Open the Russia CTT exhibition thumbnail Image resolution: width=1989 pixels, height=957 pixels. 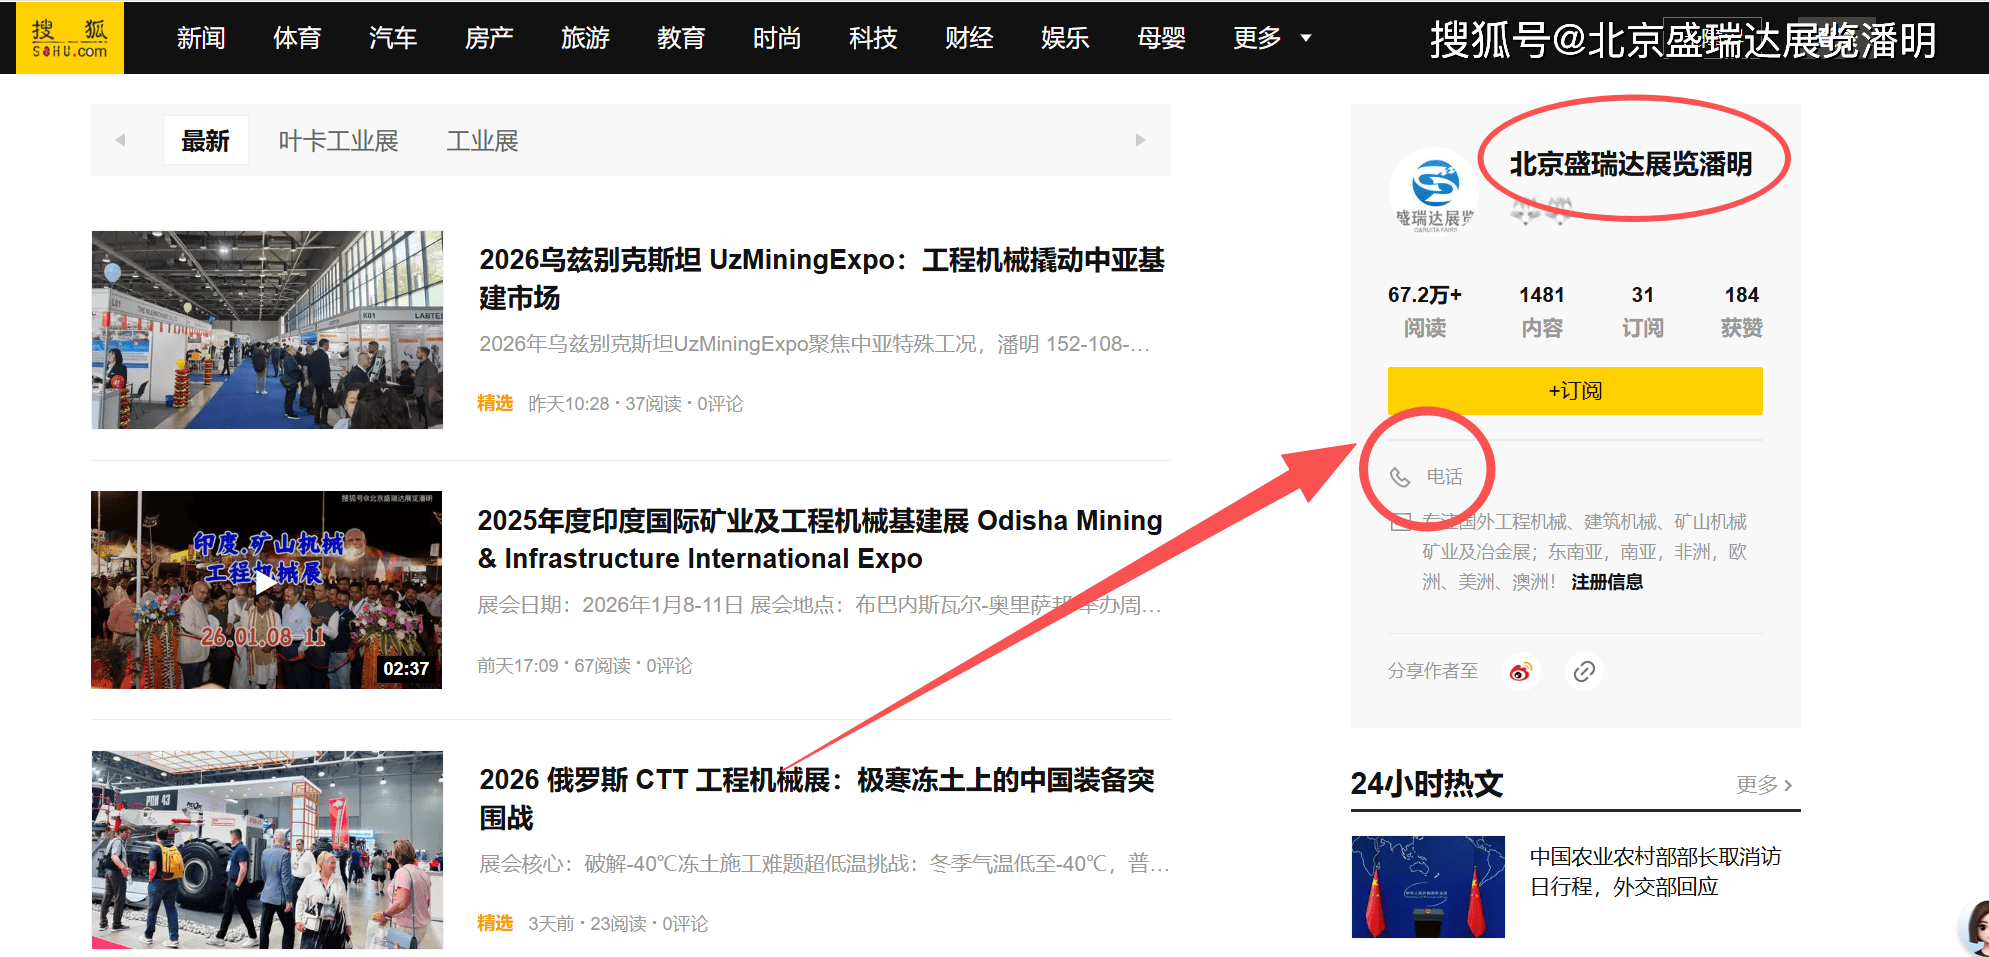[267, 849]
